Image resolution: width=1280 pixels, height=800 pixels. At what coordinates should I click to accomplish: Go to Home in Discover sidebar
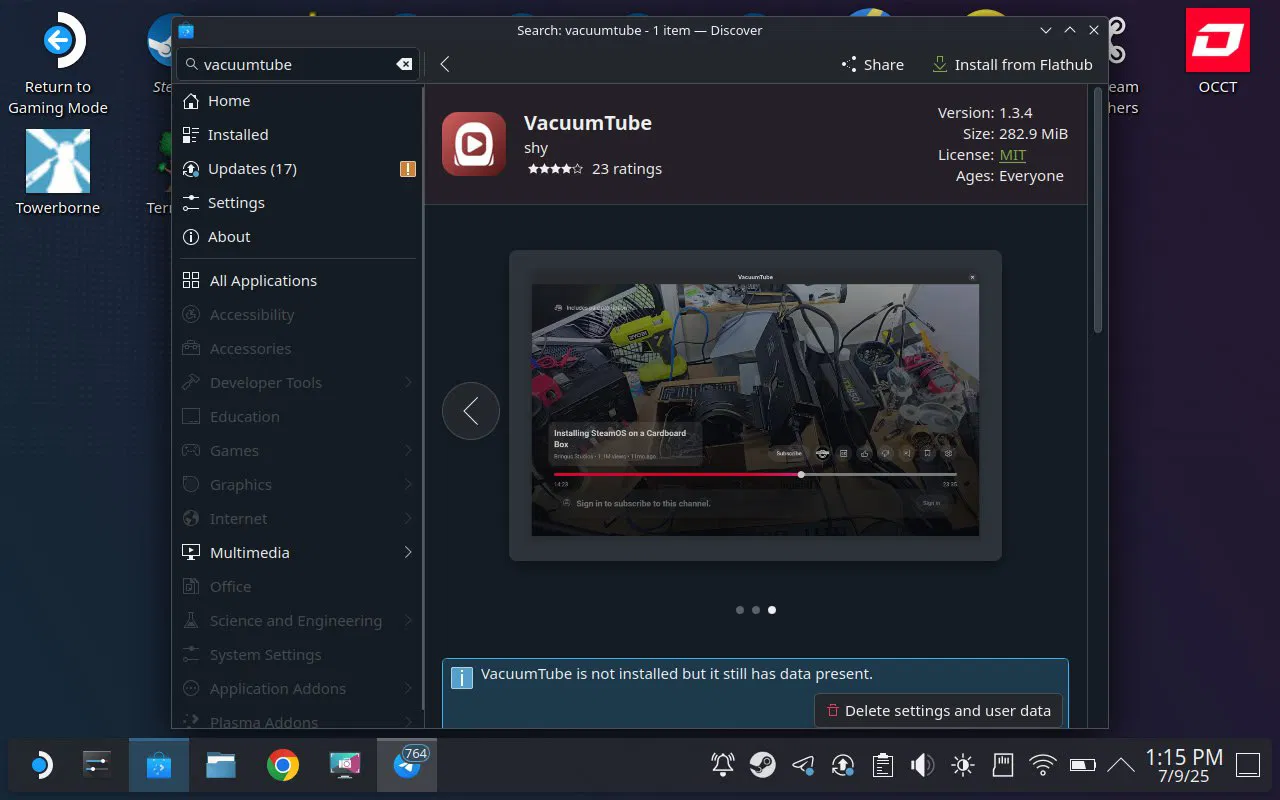[x=298, y=101]
